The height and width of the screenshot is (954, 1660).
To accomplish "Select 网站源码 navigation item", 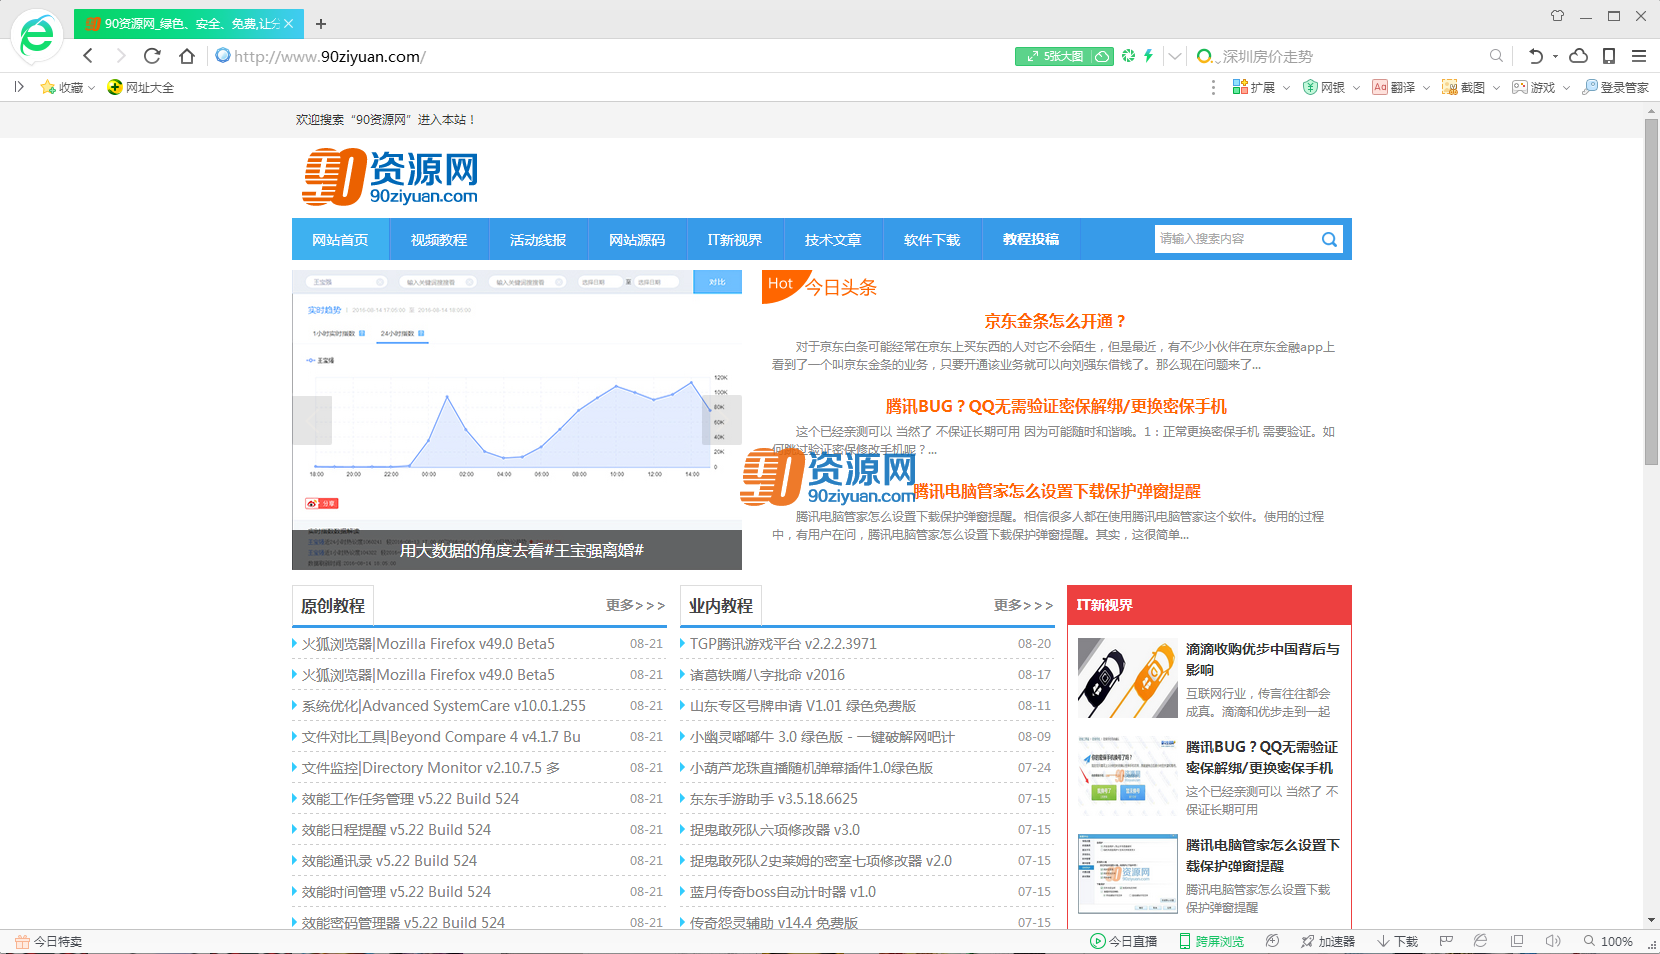I will point(637,240).
